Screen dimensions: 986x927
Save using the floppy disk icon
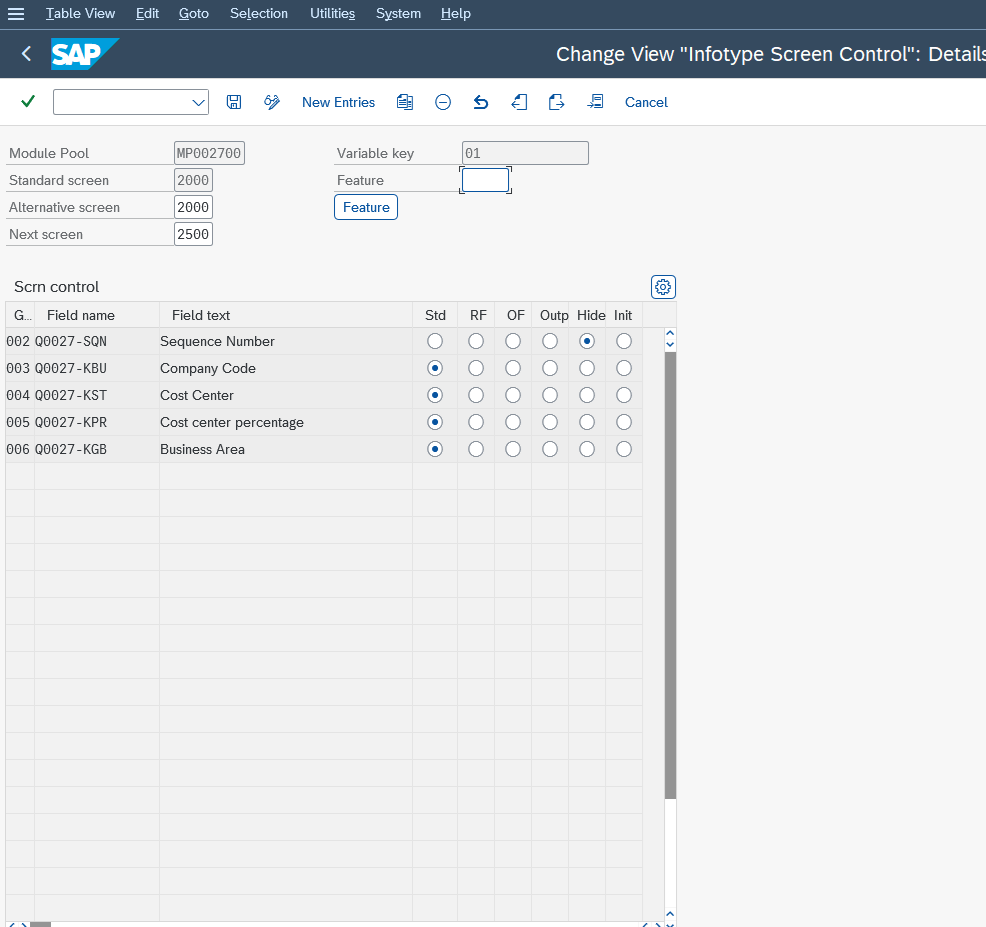pos(234,102)
